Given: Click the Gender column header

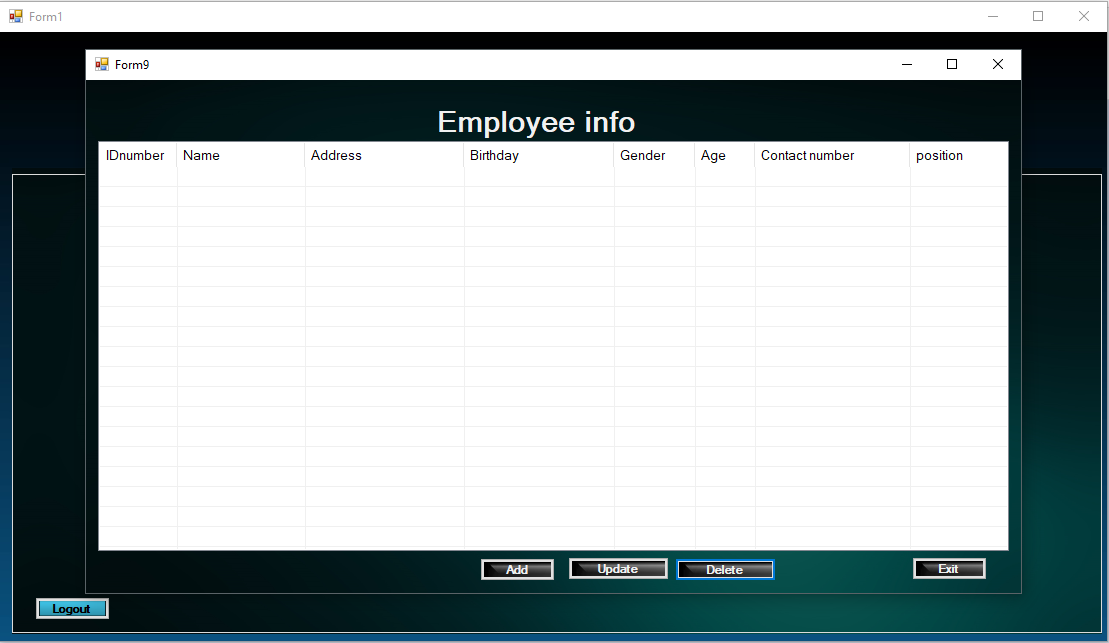Looking at the screenshot, I should [x=654, y=156].
